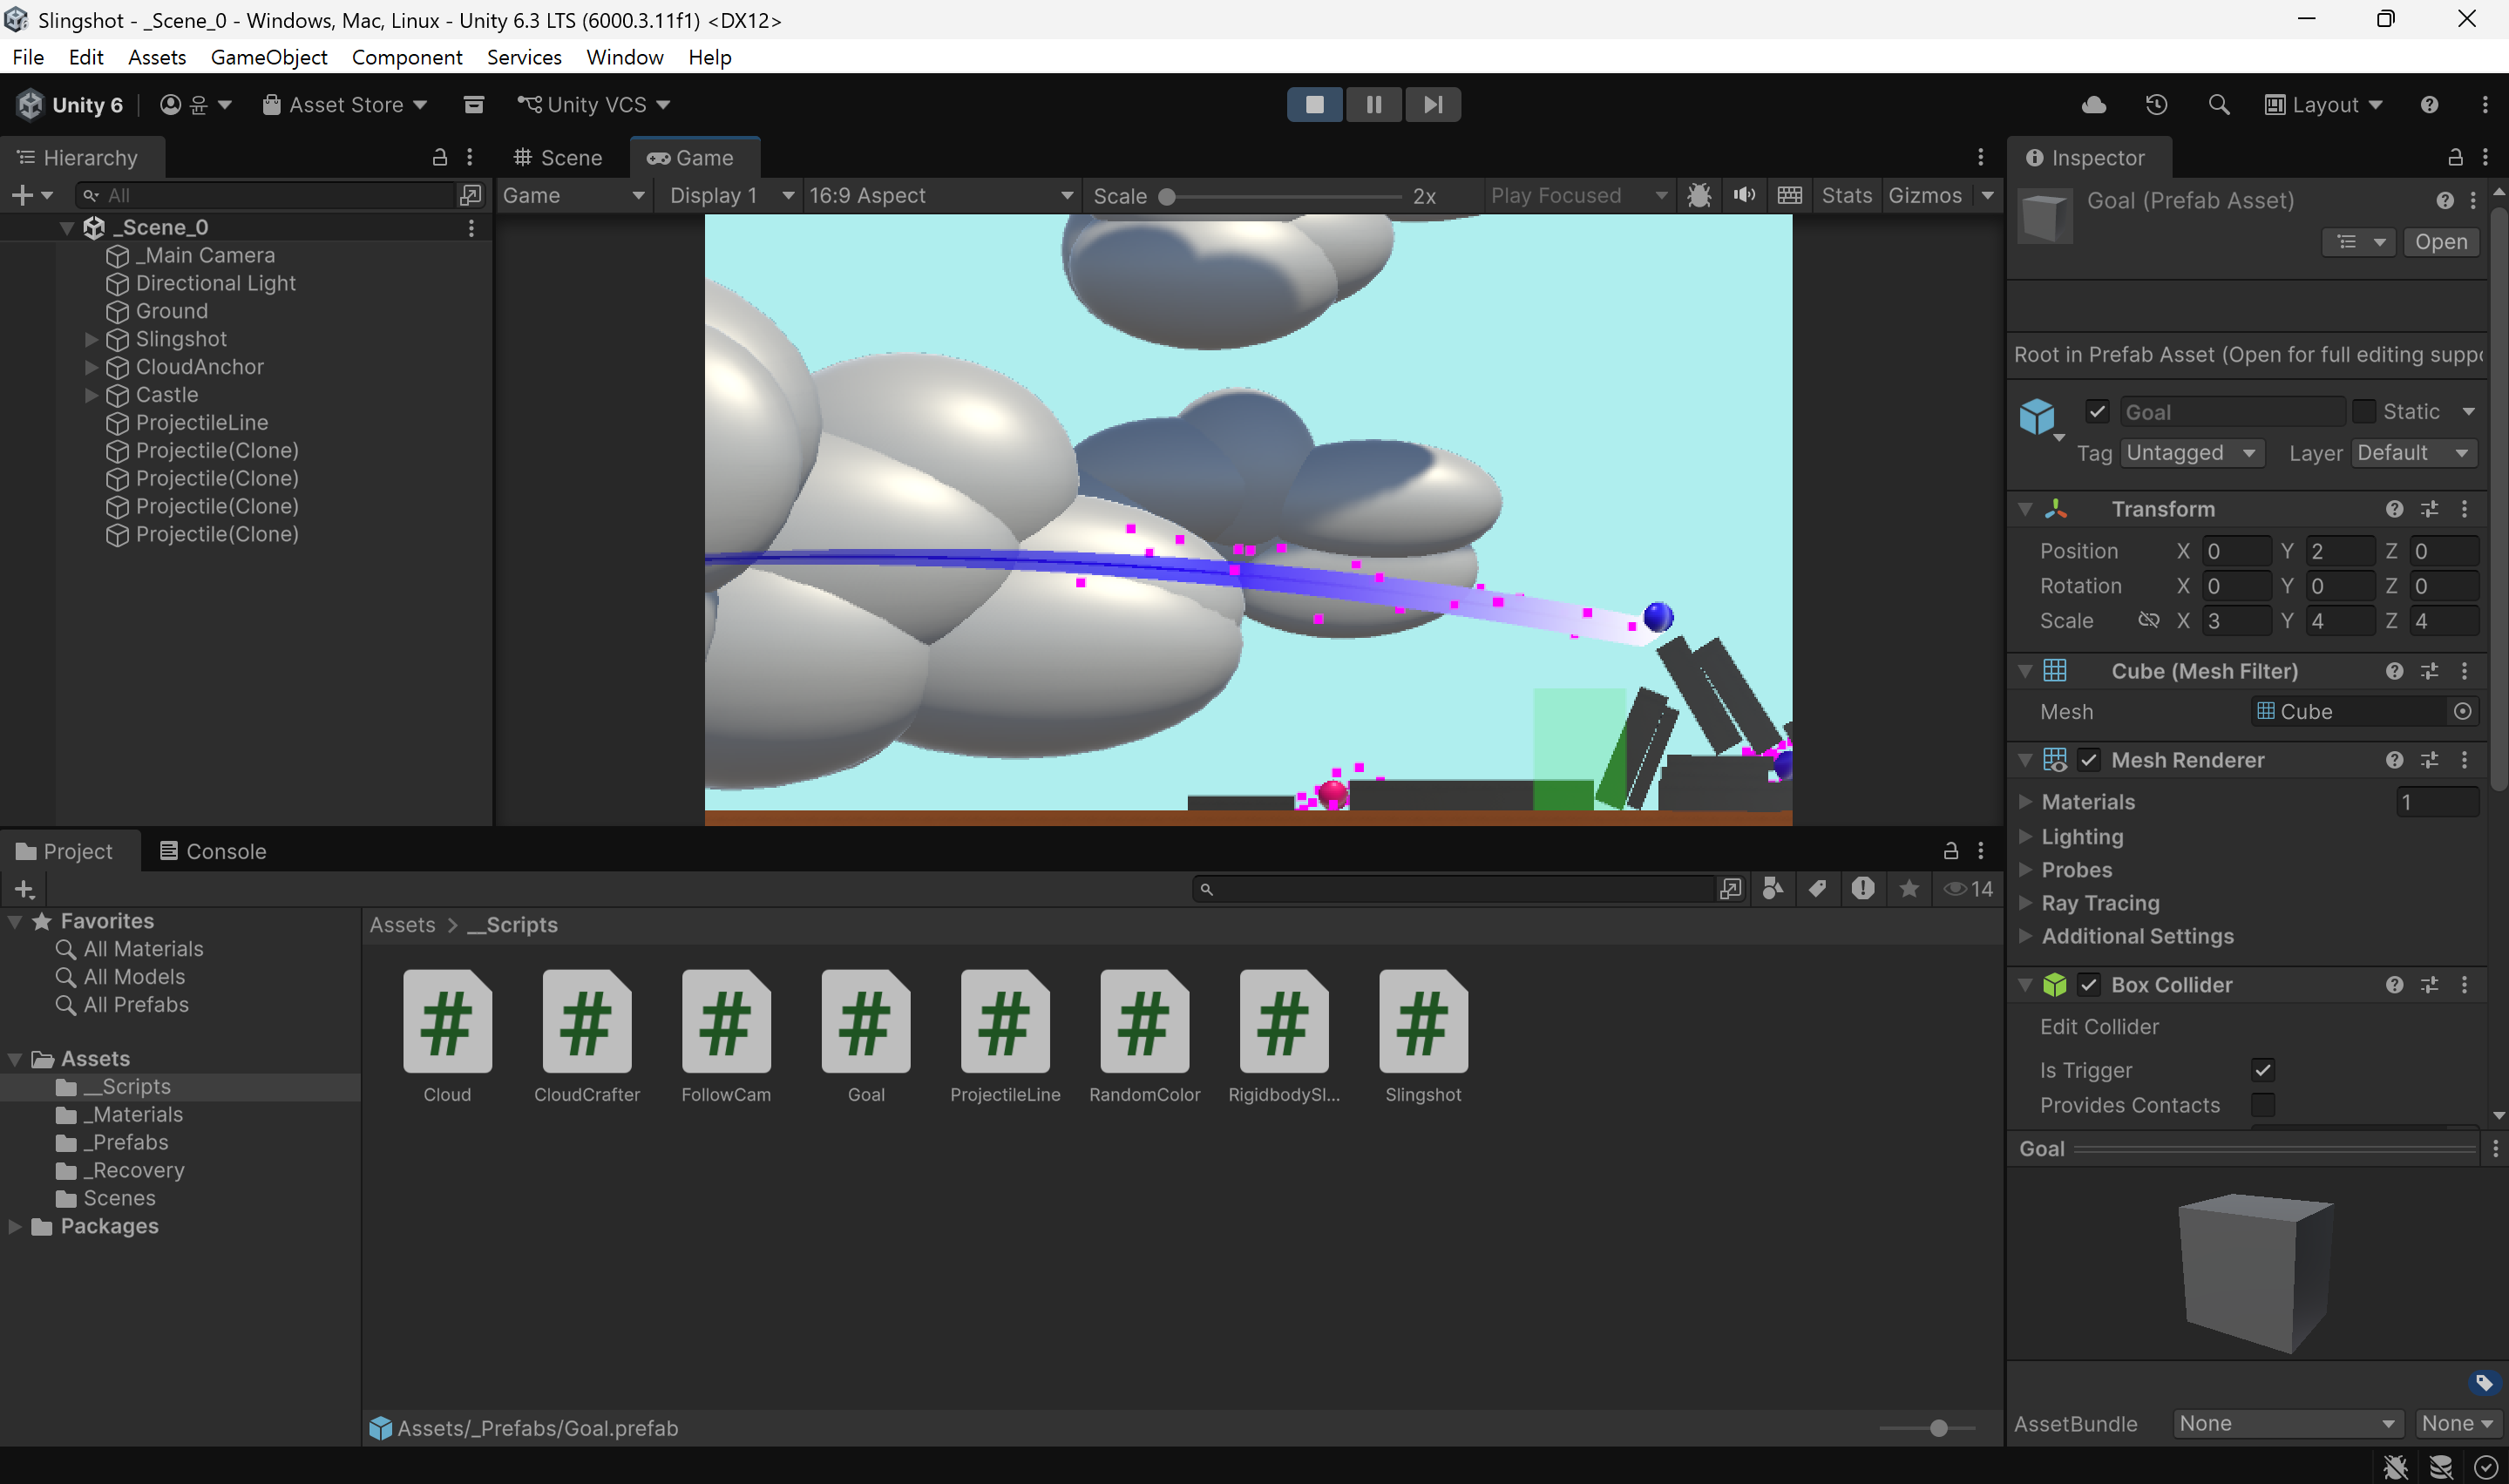
Task: Click the Box Collider preset icon
Action: 2429,985
